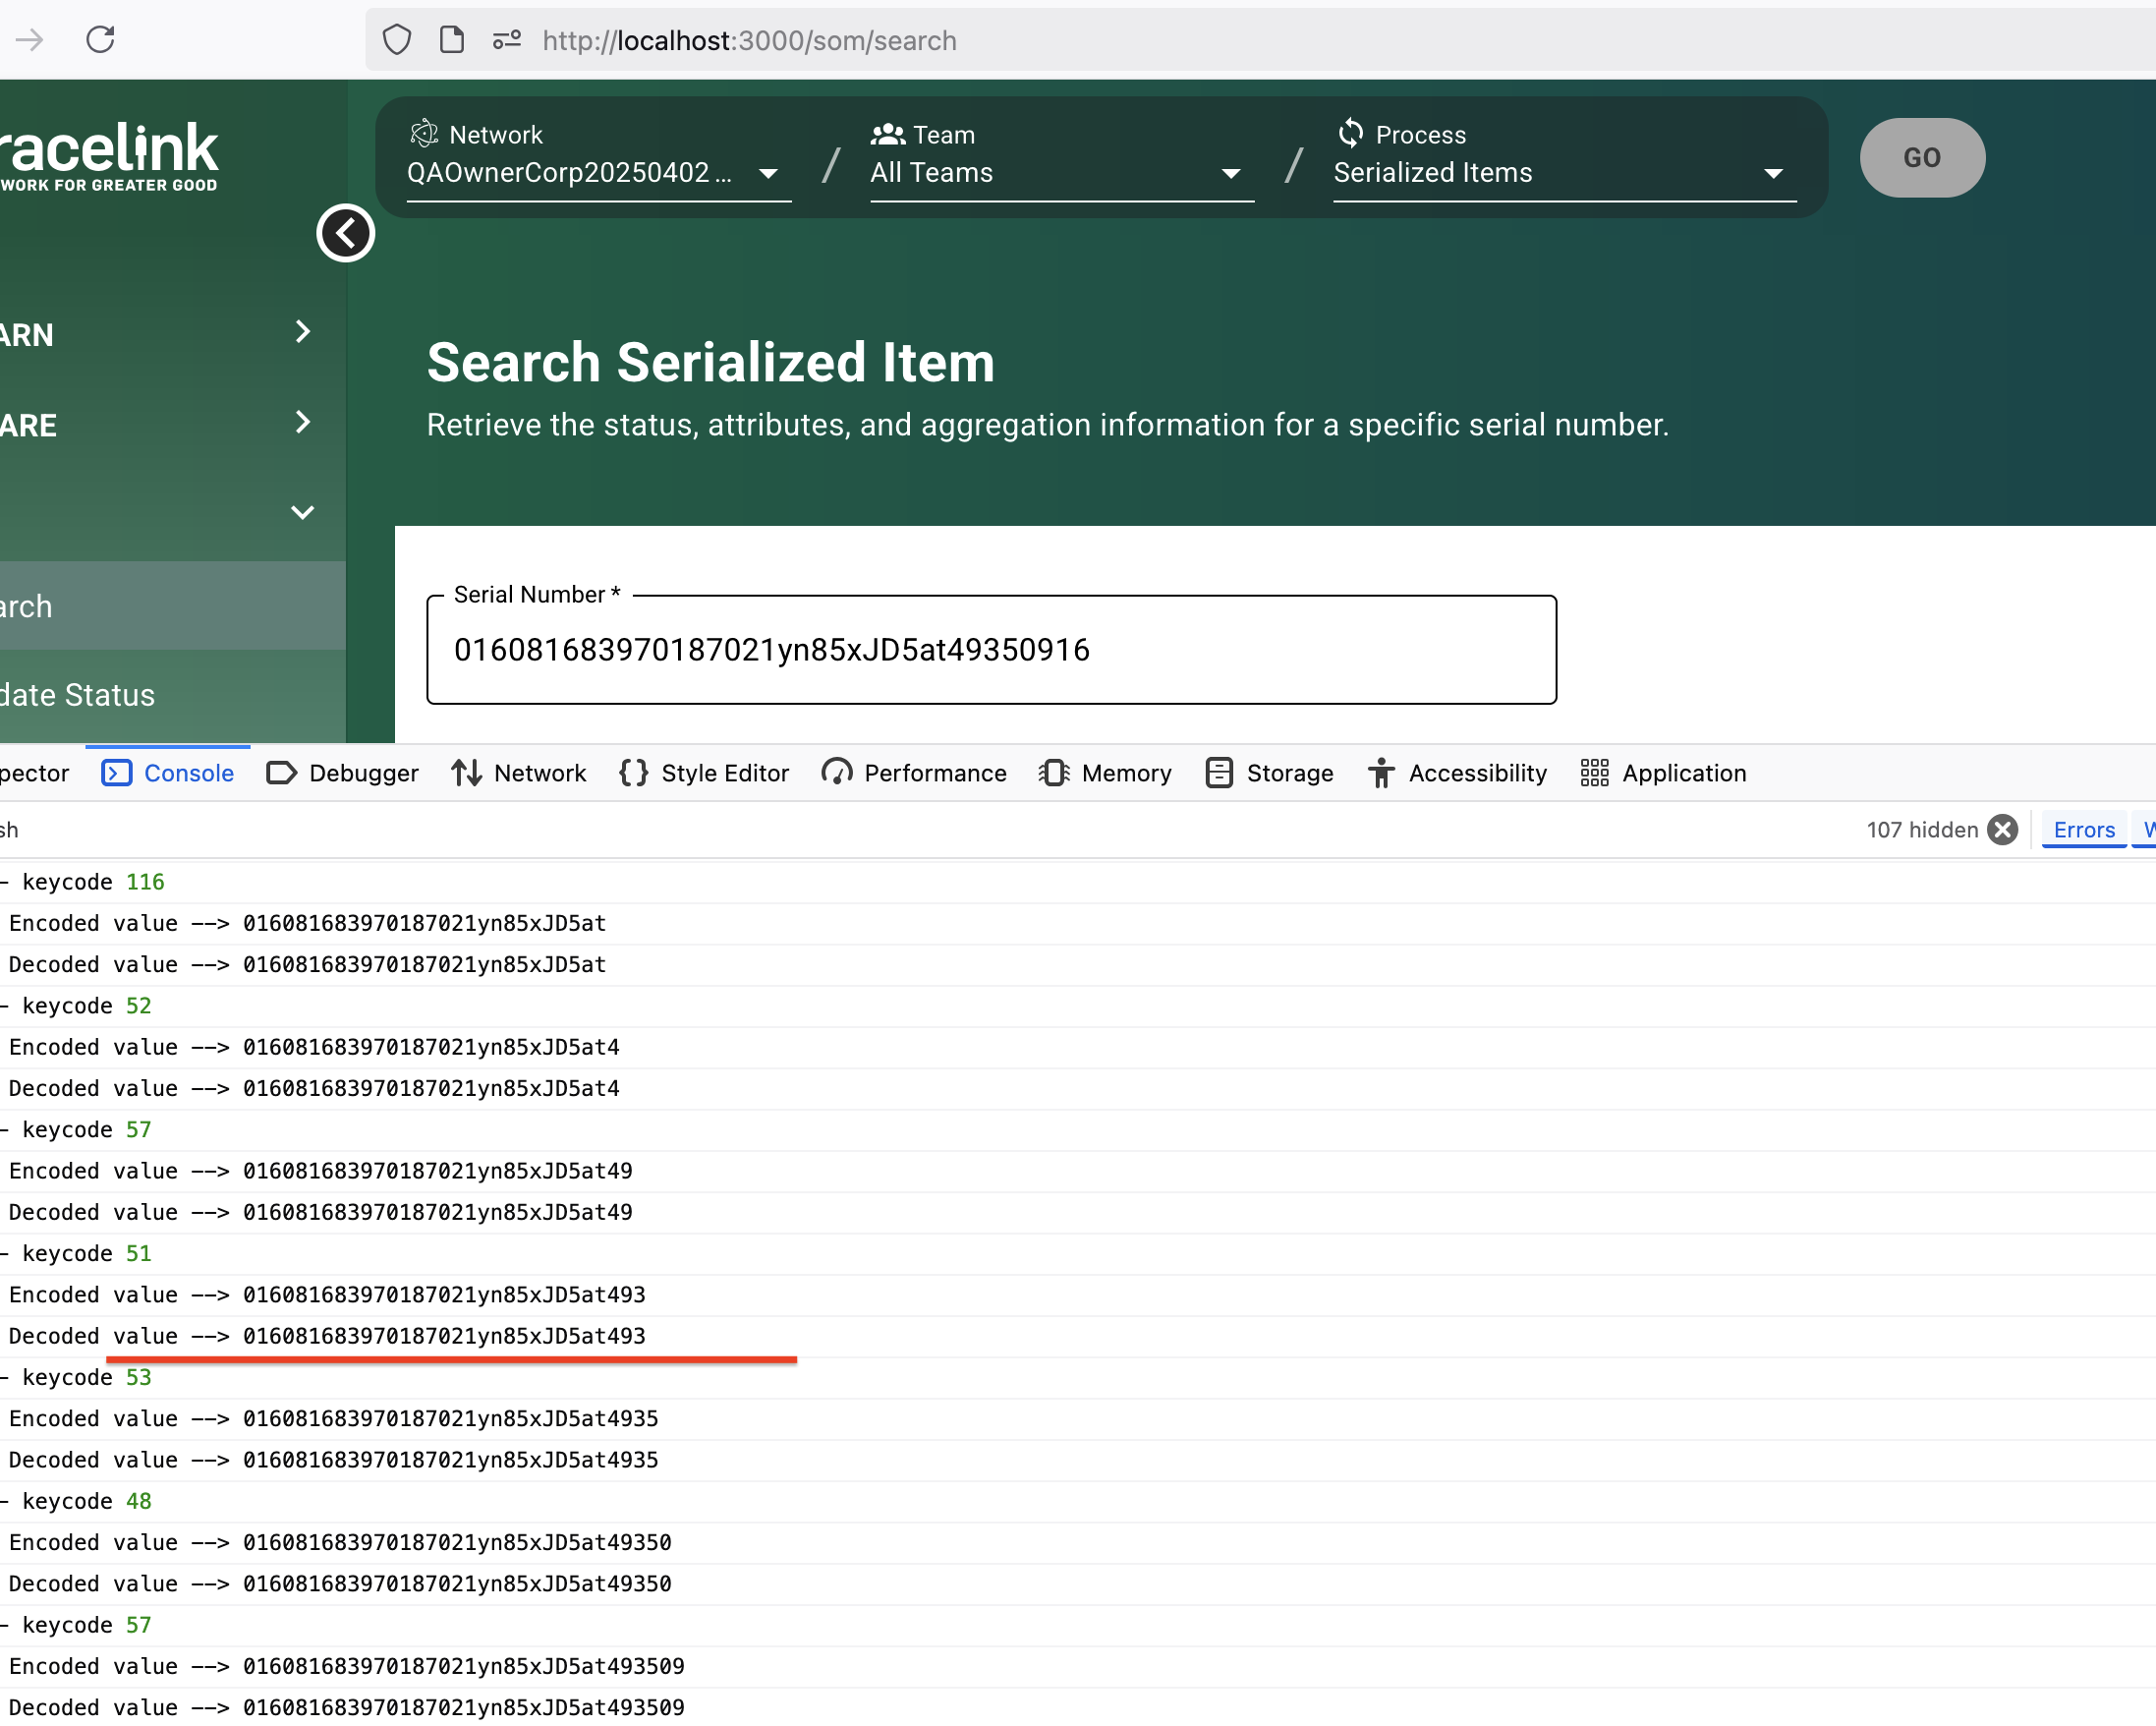
Task: Switch to the Debugger tab
Action: (x=343, y=773)
